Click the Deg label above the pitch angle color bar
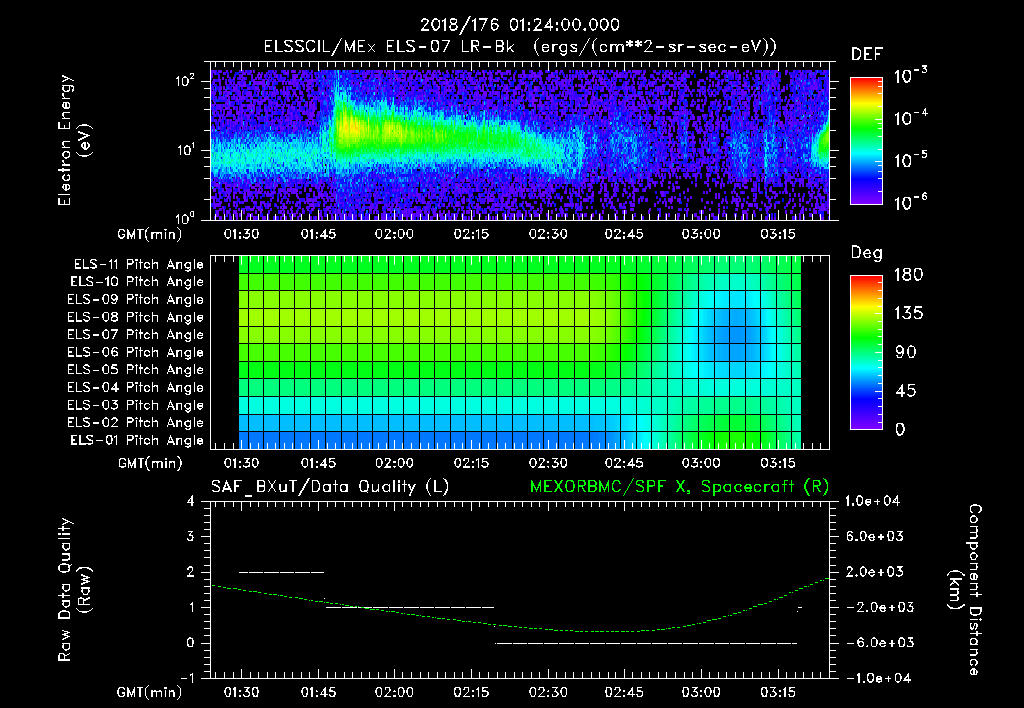Viewport: 1024px width, 708px height. (867, 253)
